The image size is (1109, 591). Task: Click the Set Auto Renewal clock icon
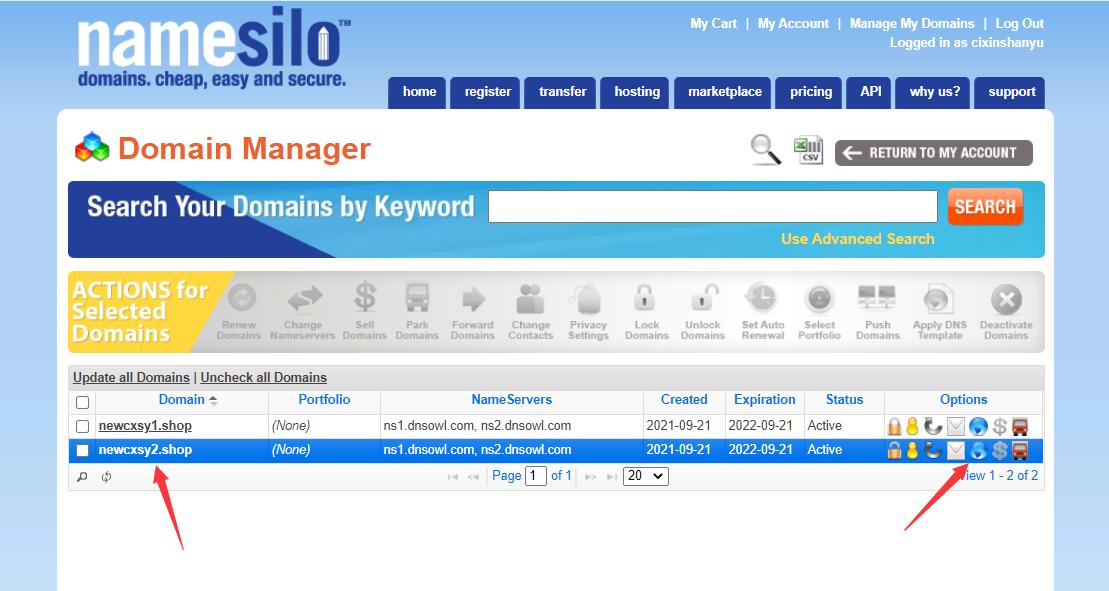[x=762, y=298]
